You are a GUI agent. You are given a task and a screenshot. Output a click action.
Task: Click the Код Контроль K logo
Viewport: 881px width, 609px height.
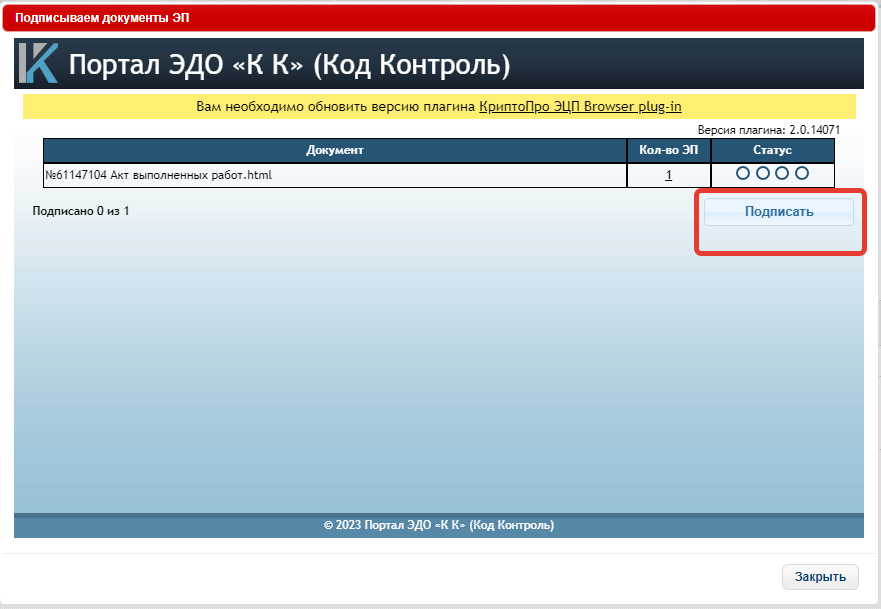point(38,63)
